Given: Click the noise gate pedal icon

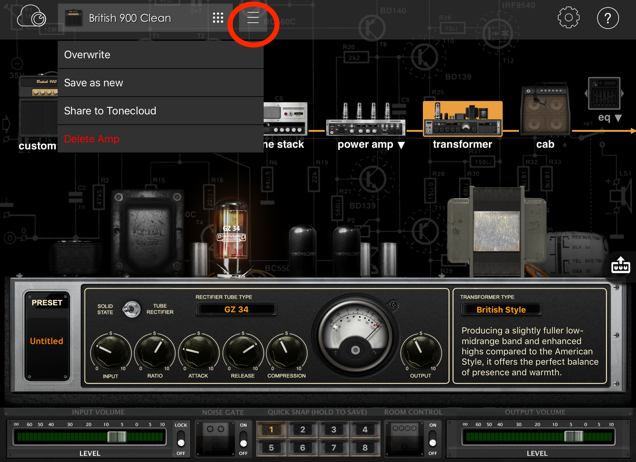Looking at the screenshot, I should click(215, 438).
